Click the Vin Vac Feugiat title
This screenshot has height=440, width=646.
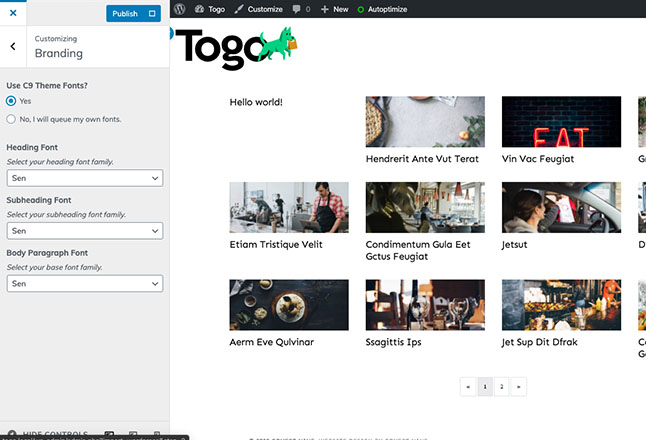(538, 159)
